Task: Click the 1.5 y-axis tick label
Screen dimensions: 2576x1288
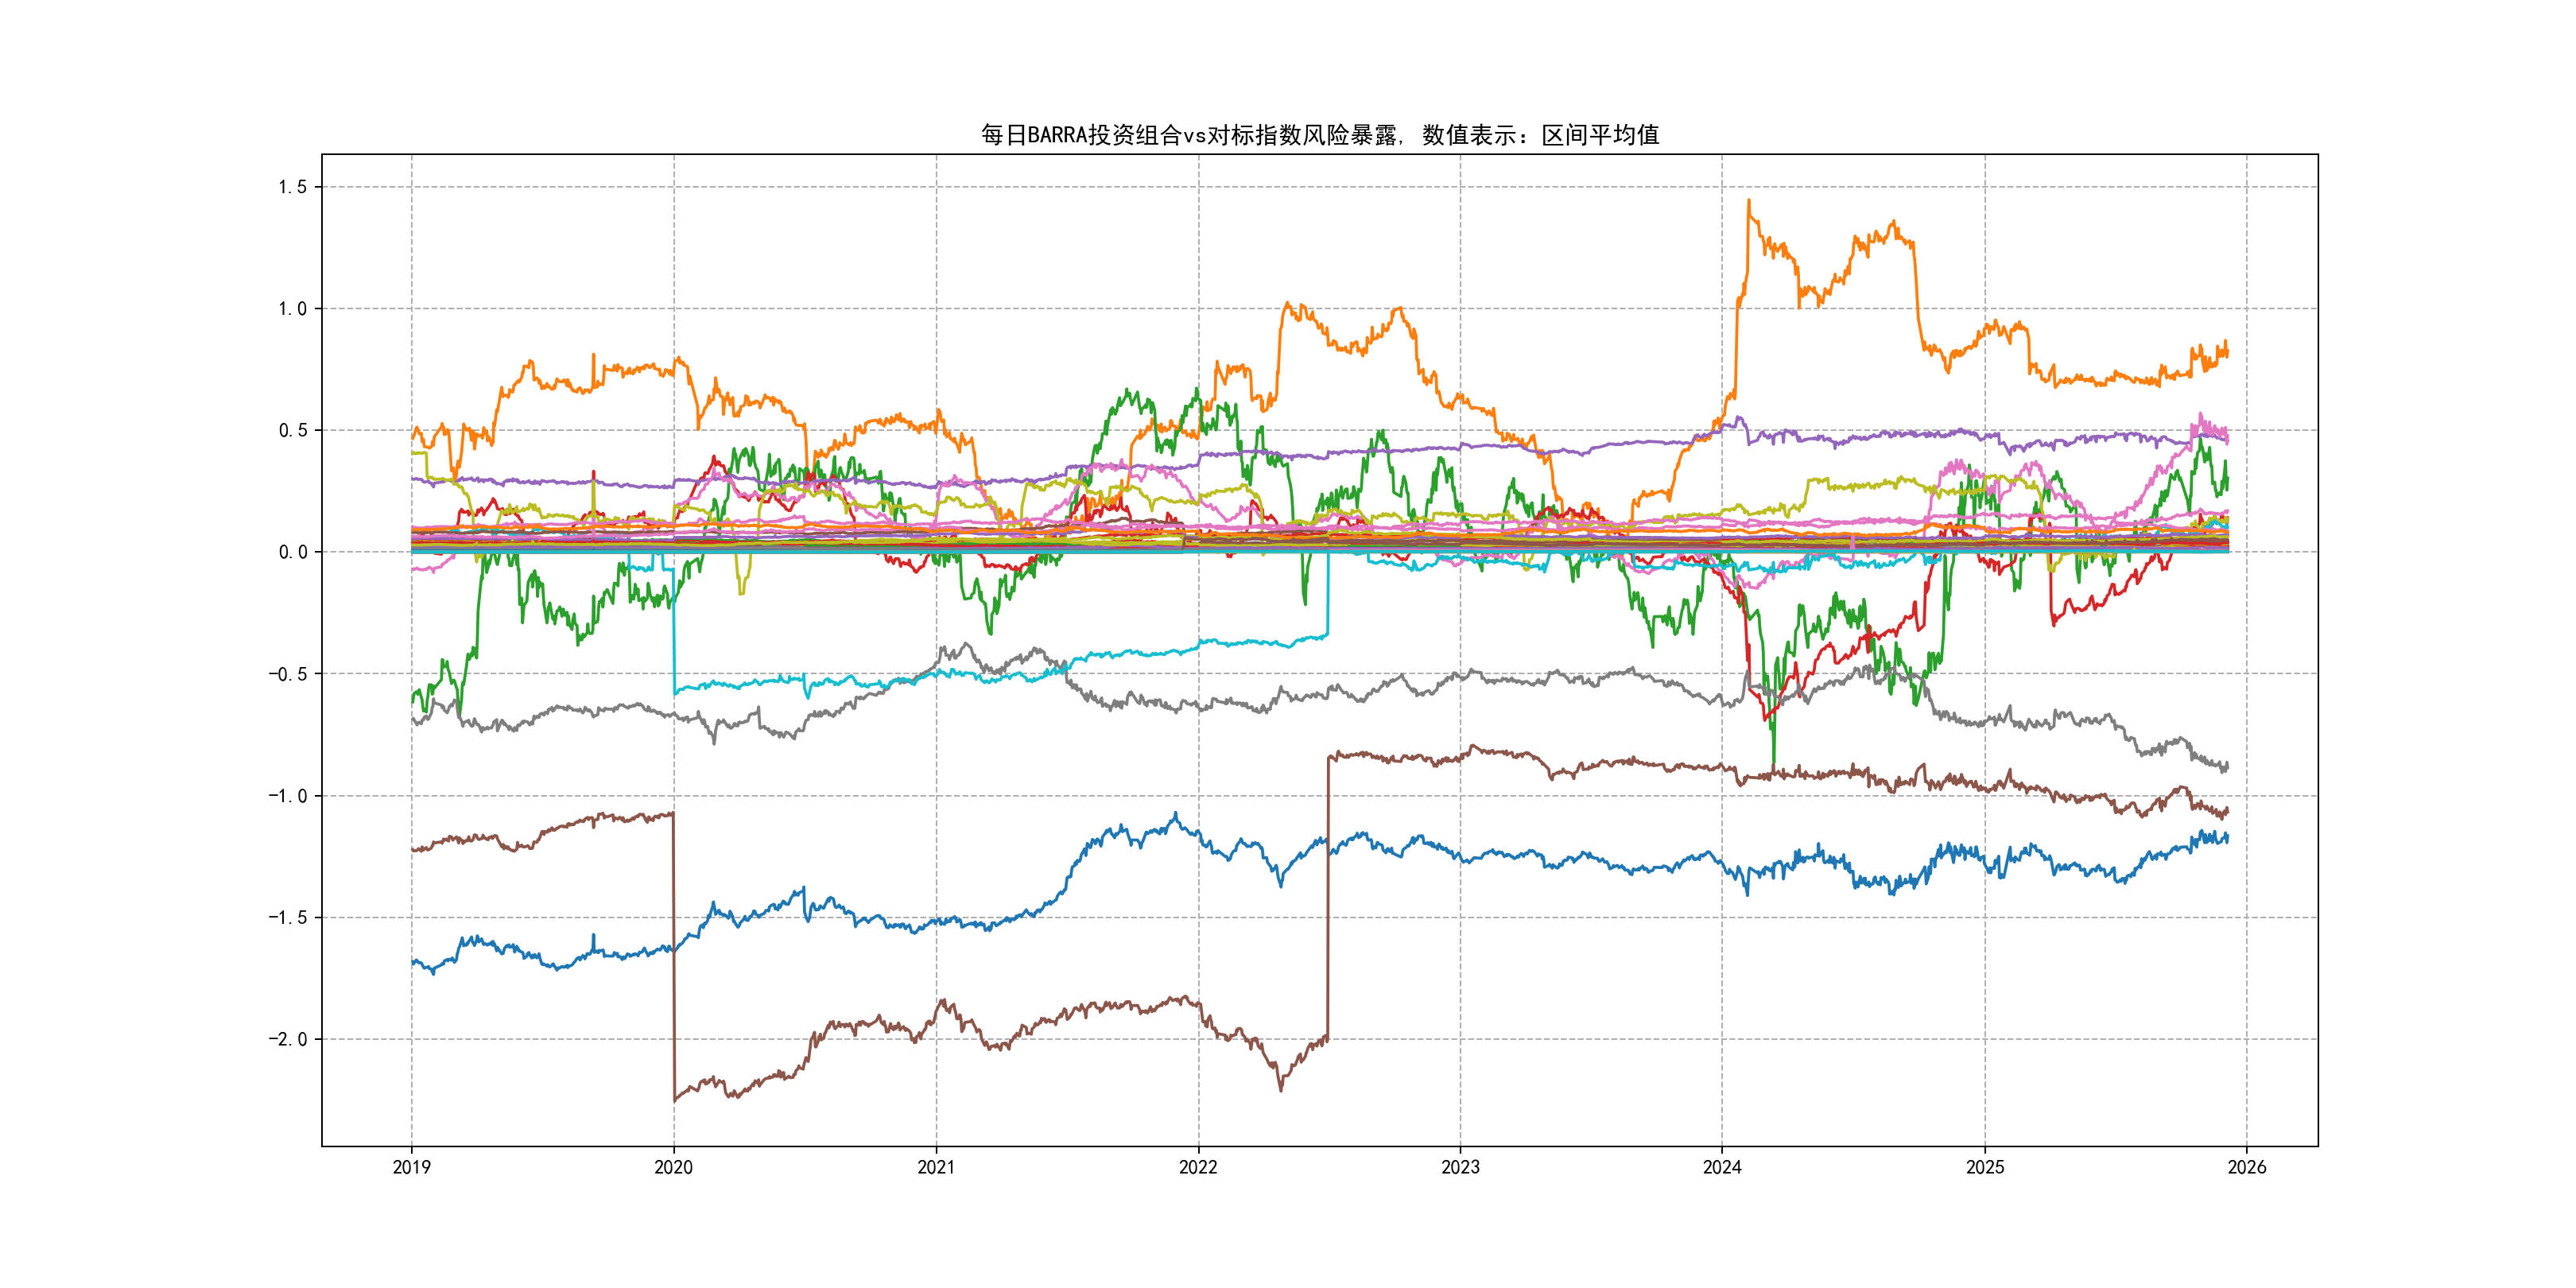Action: 292,187
